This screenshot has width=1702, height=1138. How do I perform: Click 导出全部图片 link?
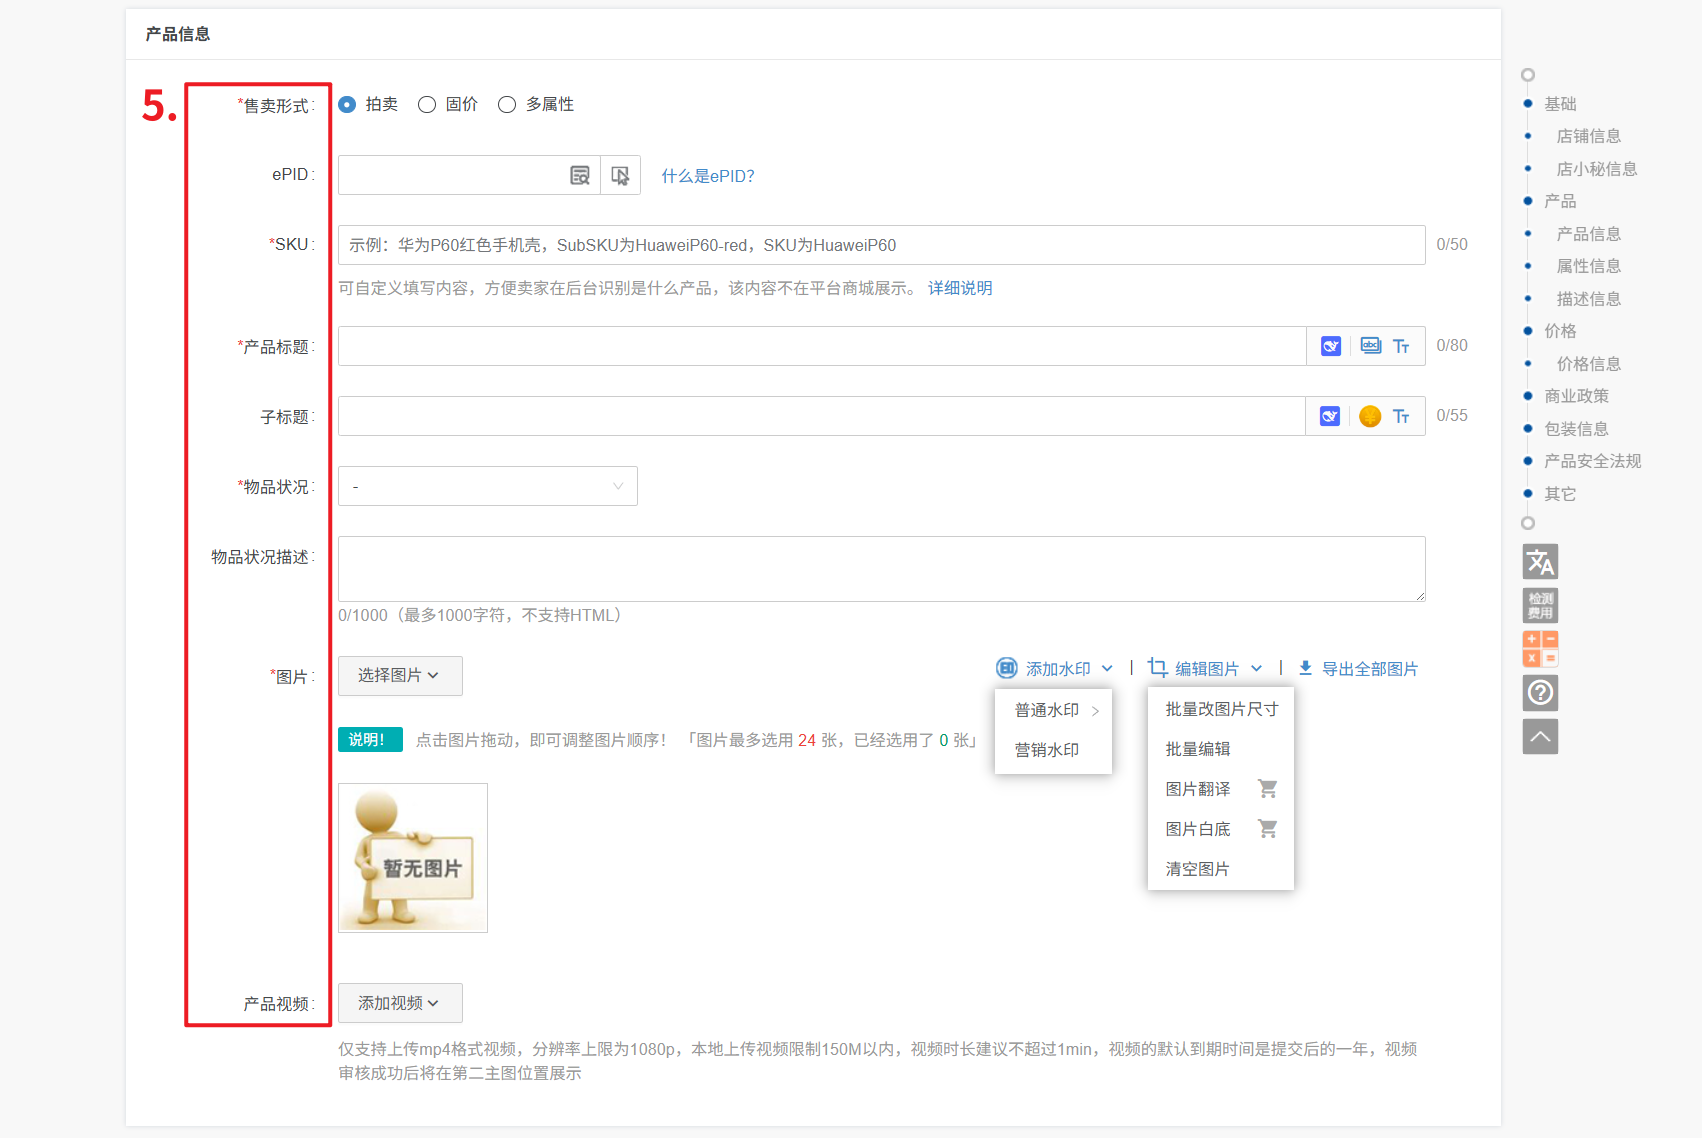click(1358, 669)
